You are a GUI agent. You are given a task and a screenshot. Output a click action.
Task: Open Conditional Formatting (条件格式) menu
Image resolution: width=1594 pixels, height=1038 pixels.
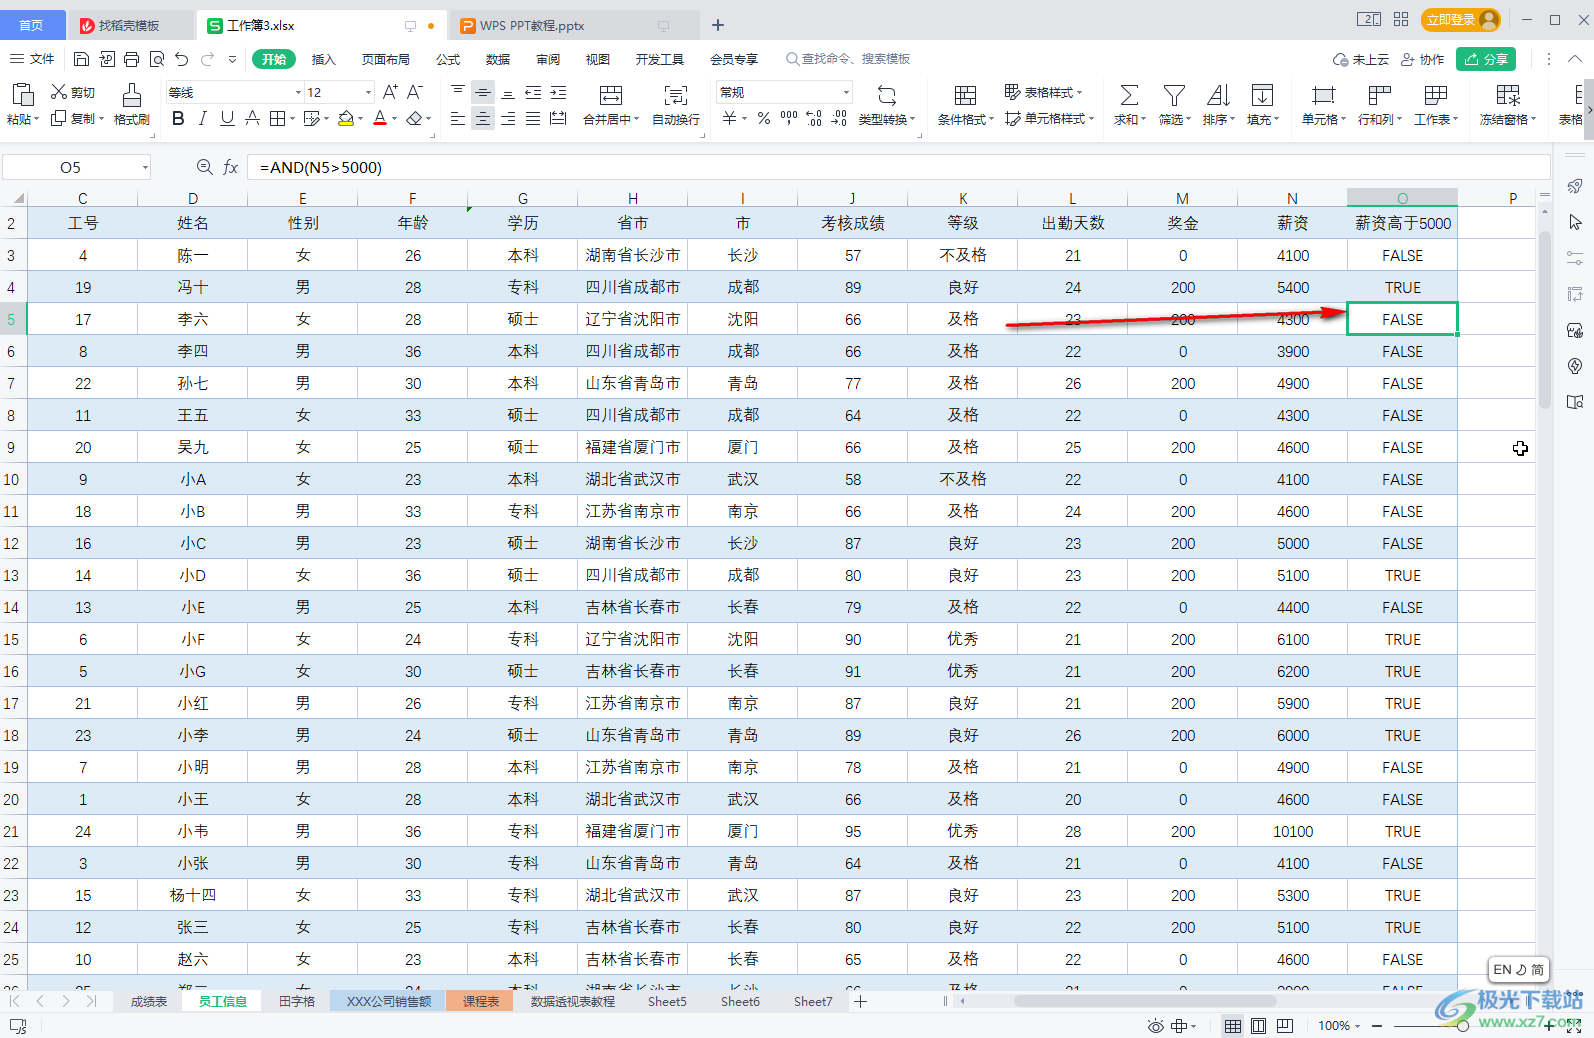965,104
